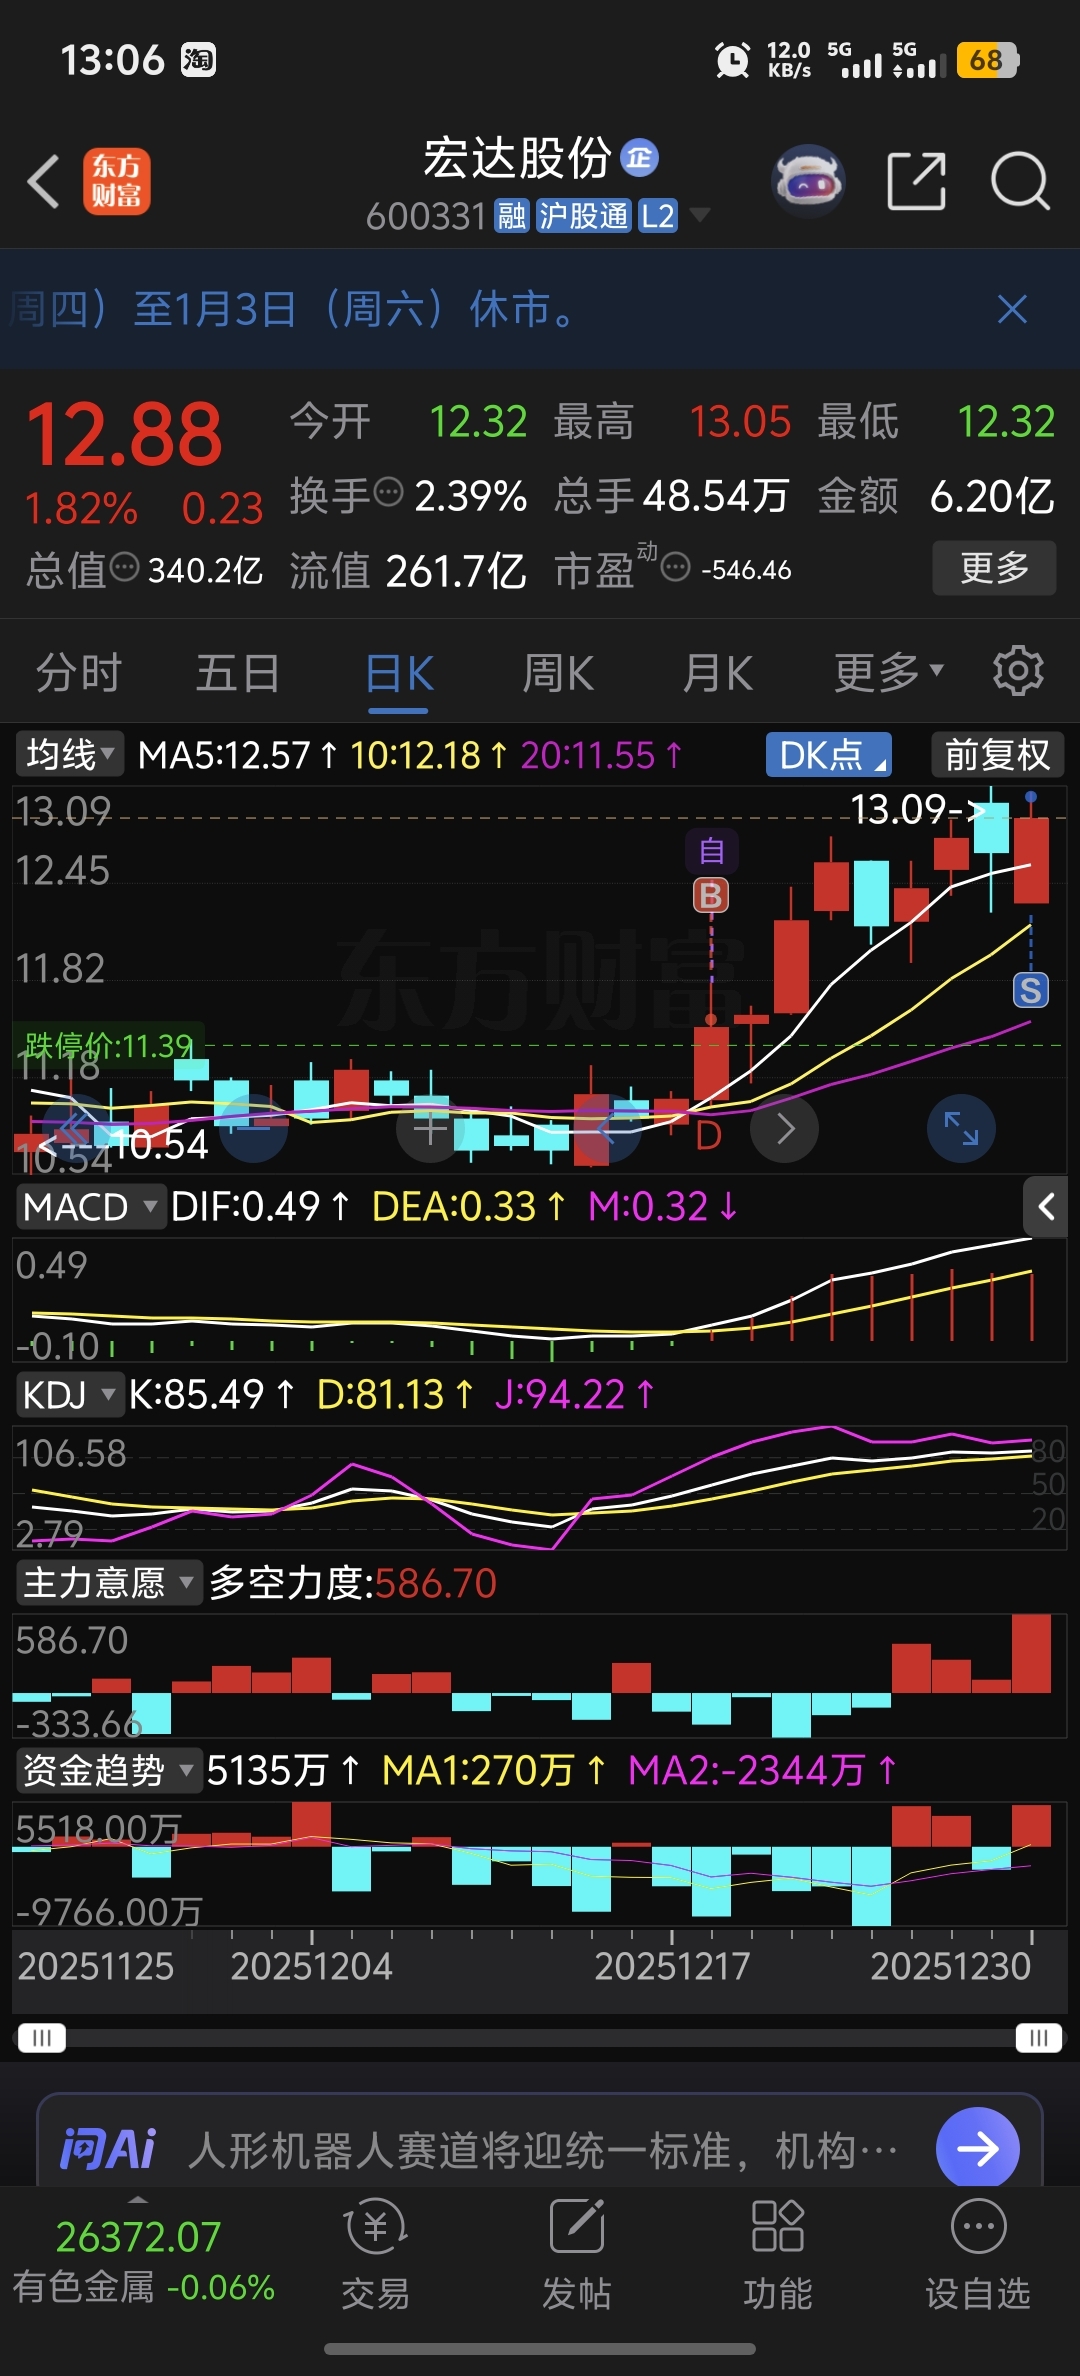
Task: Share this stock page
Action: click(x=916, y=182)
